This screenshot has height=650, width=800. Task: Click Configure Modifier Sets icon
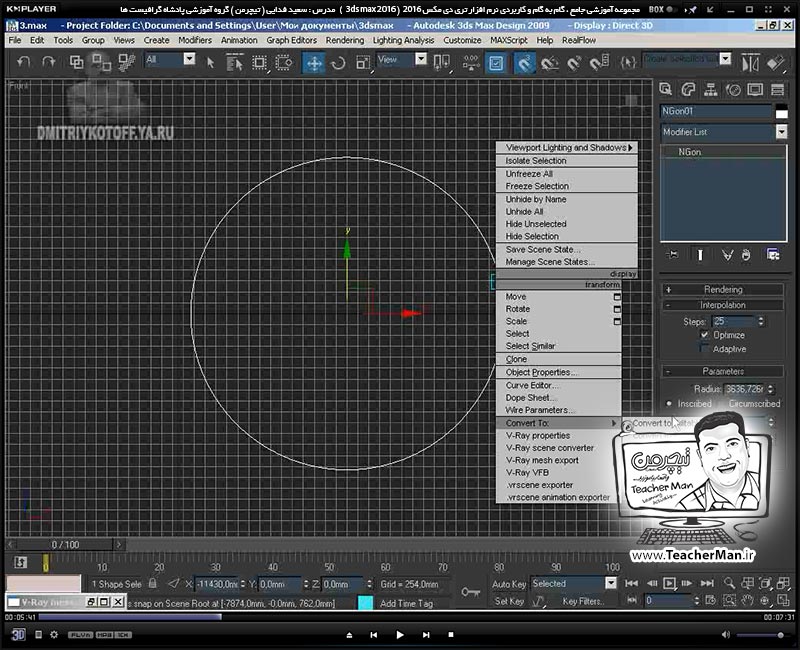point(773,254)
